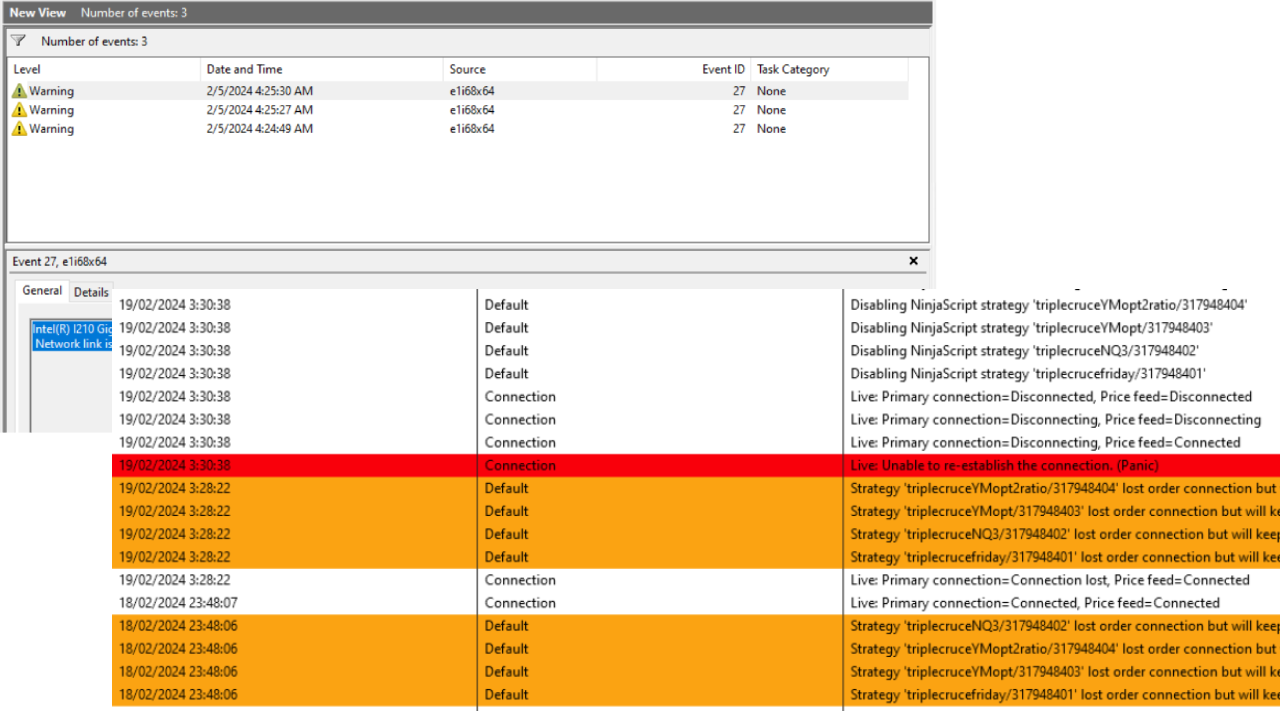Viewport: 1280px width, 720px height.
Task: Switch to the Details tab
Action: tap(91, 292)
